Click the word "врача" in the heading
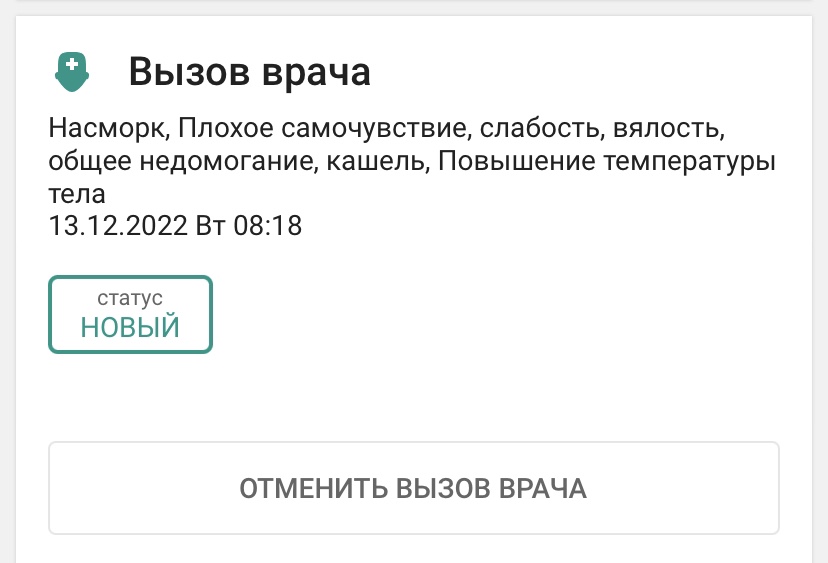 [x=316, y=73]
